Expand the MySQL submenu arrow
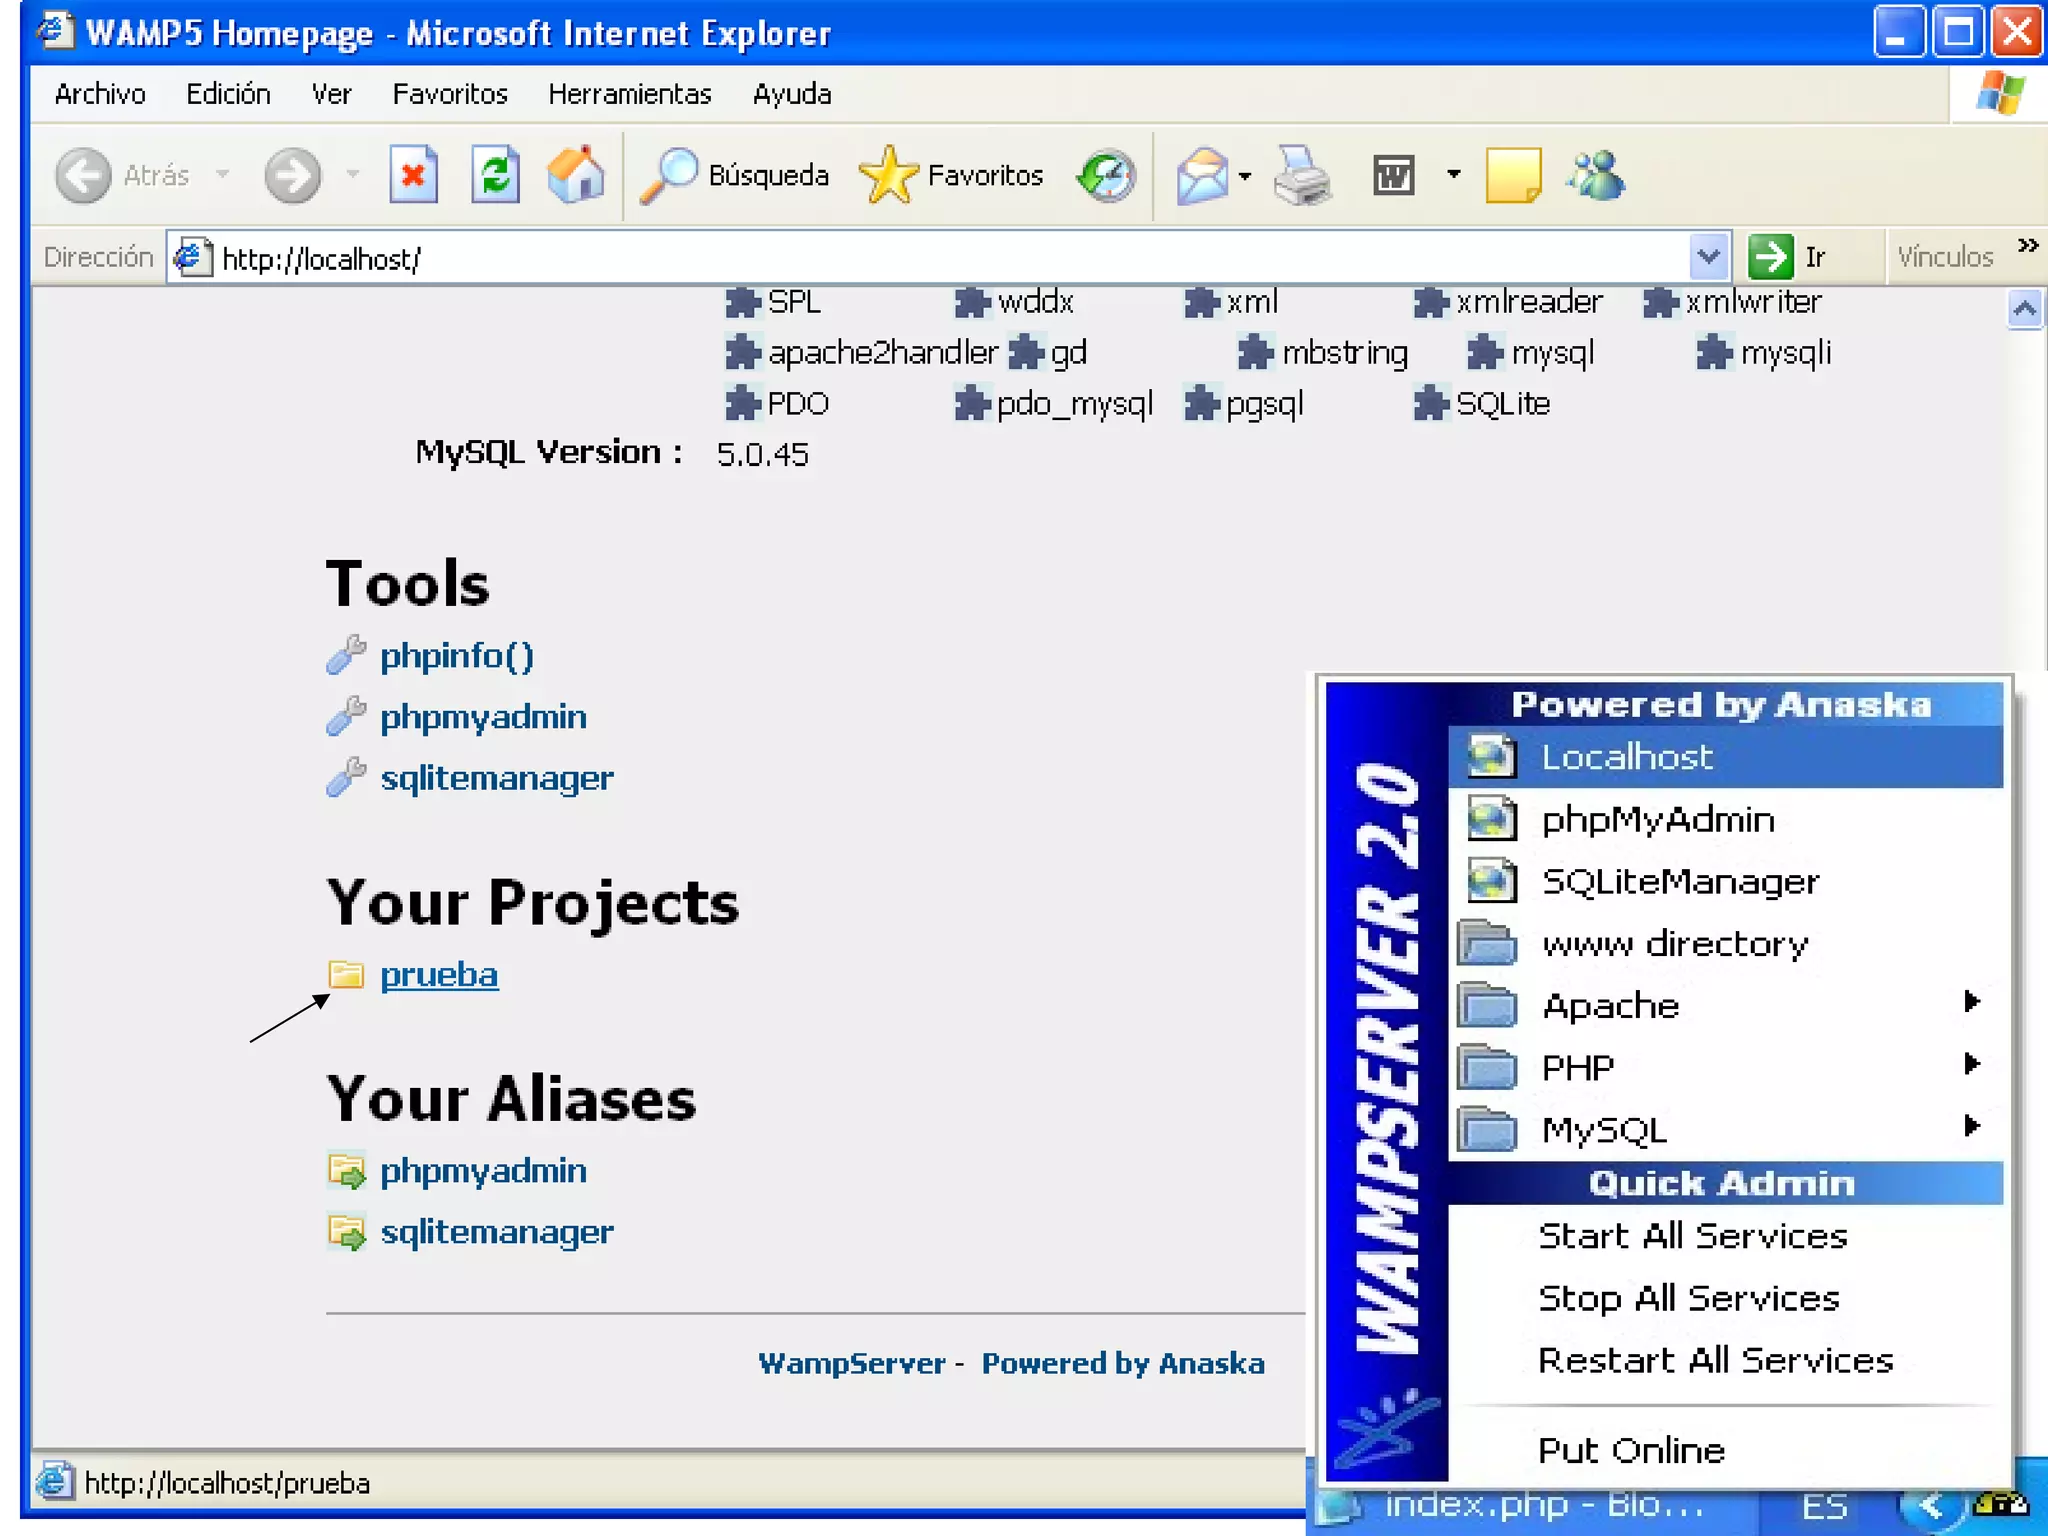Viewport: 2048px width, 1536px height. [x=1970, y=1127]
